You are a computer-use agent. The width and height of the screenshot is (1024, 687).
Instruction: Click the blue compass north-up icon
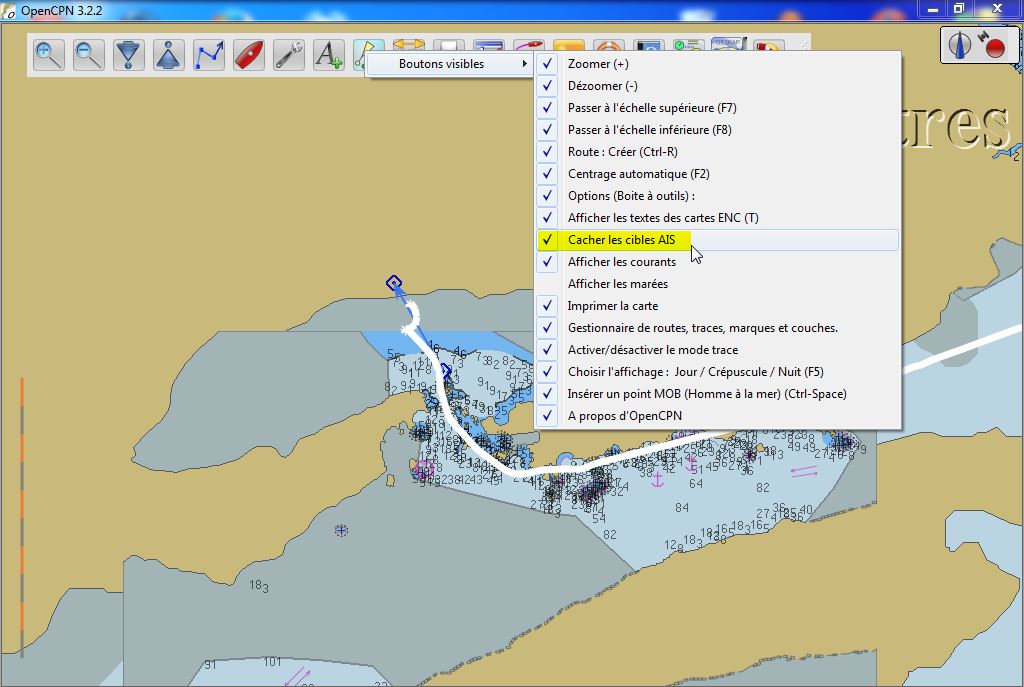pyautogui.click(x=960, y=45)
